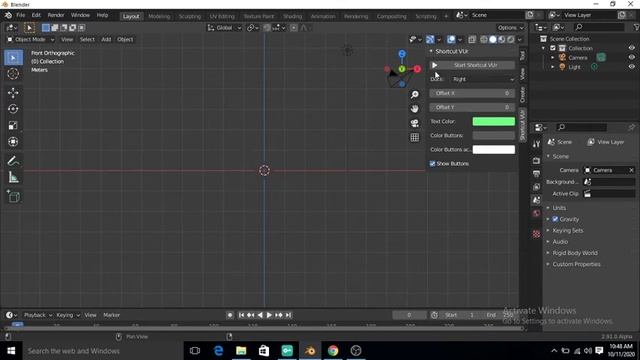
Task: Expand the Keying Sets panel
Action: [x=567, y=231]
